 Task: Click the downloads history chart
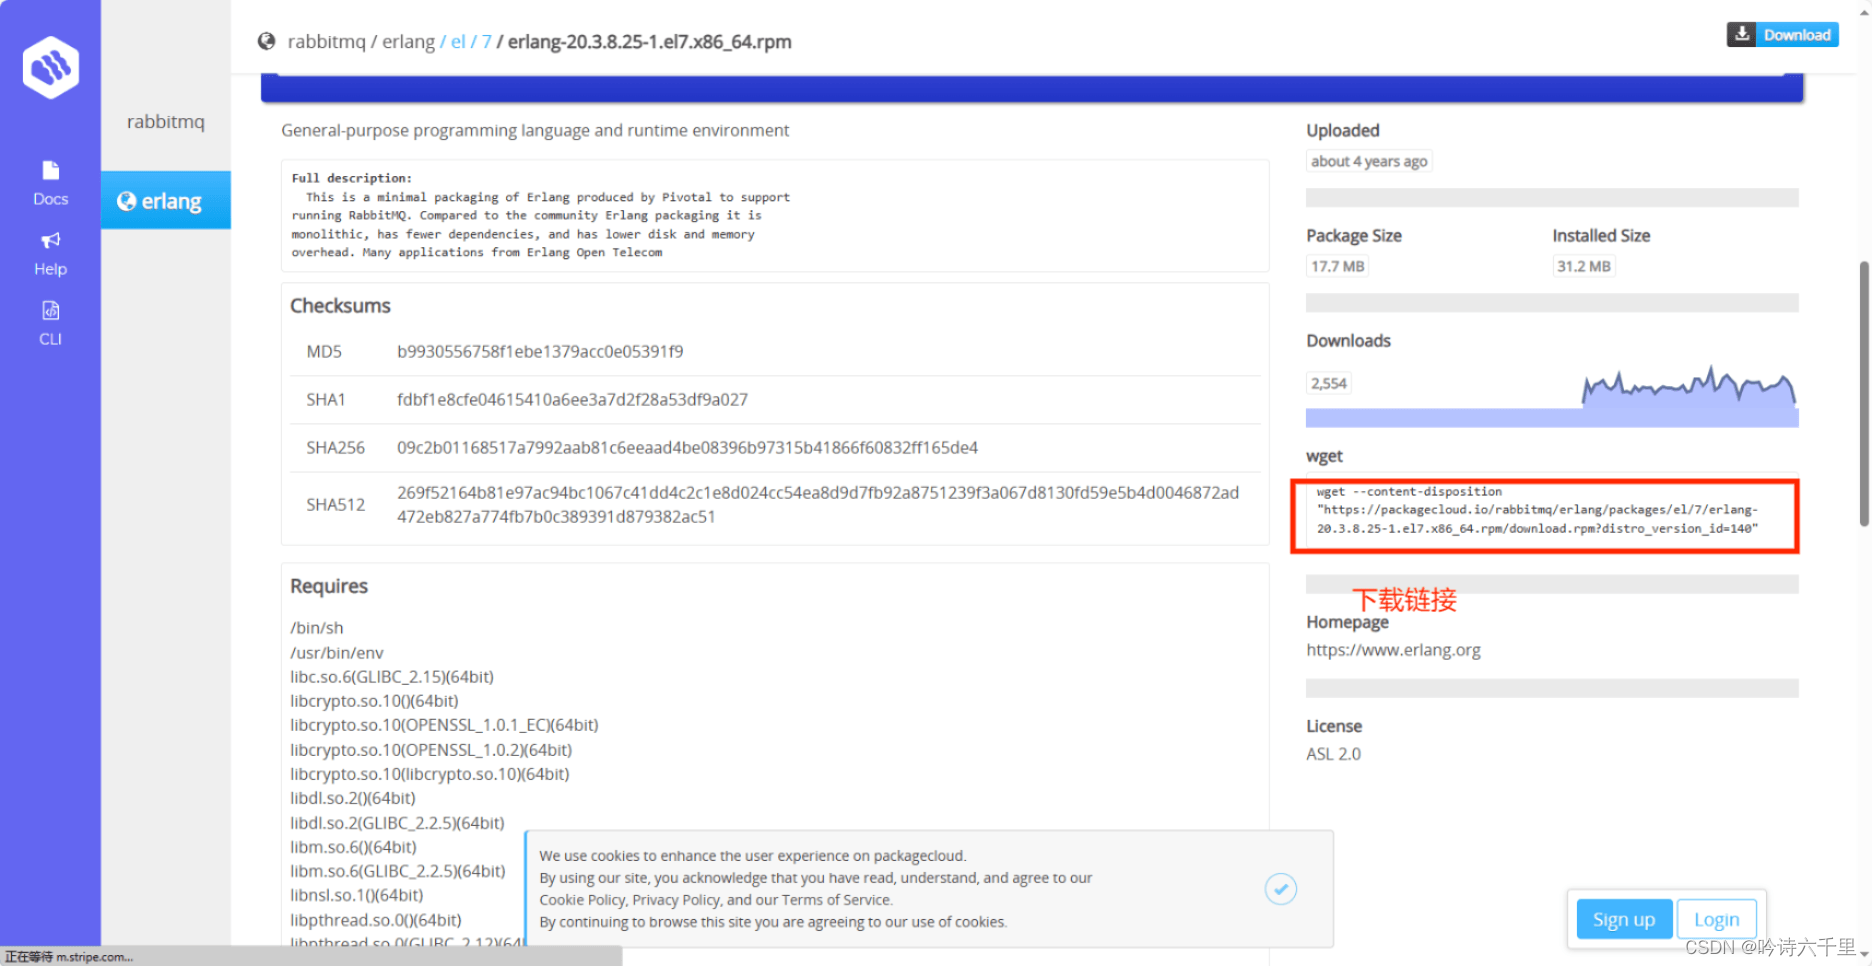click(1552, 394)
